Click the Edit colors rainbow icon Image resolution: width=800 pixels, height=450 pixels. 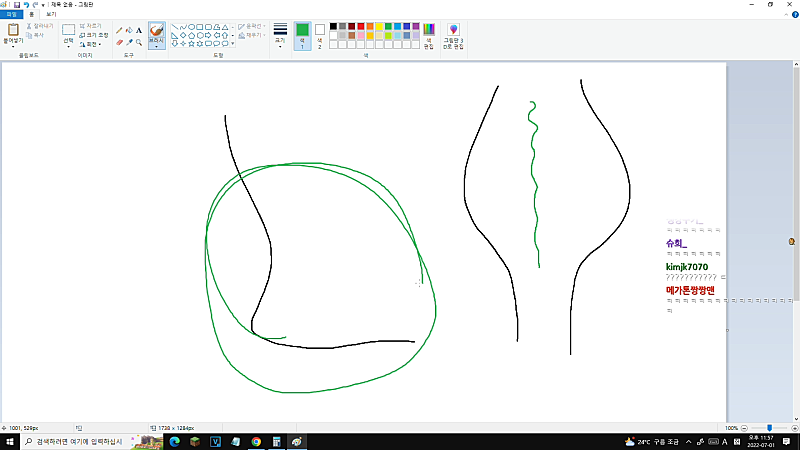(x=429, y=31)
